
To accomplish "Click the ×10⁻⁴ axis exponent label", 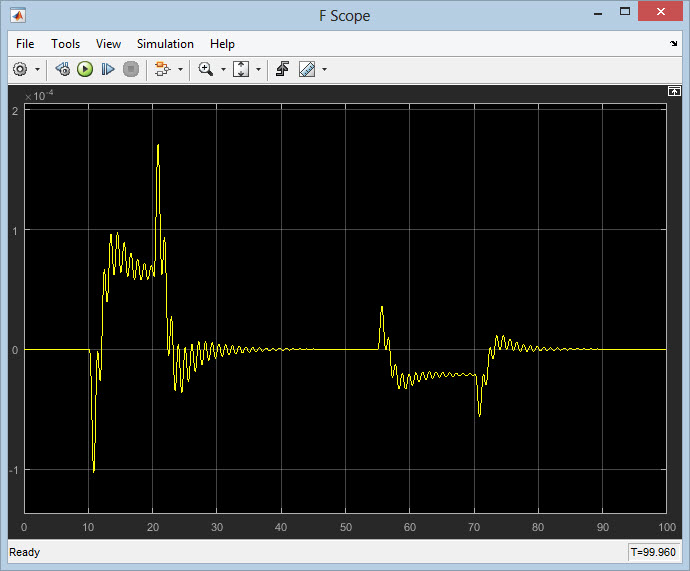I will pyautogui.click(x=39, y=95).
